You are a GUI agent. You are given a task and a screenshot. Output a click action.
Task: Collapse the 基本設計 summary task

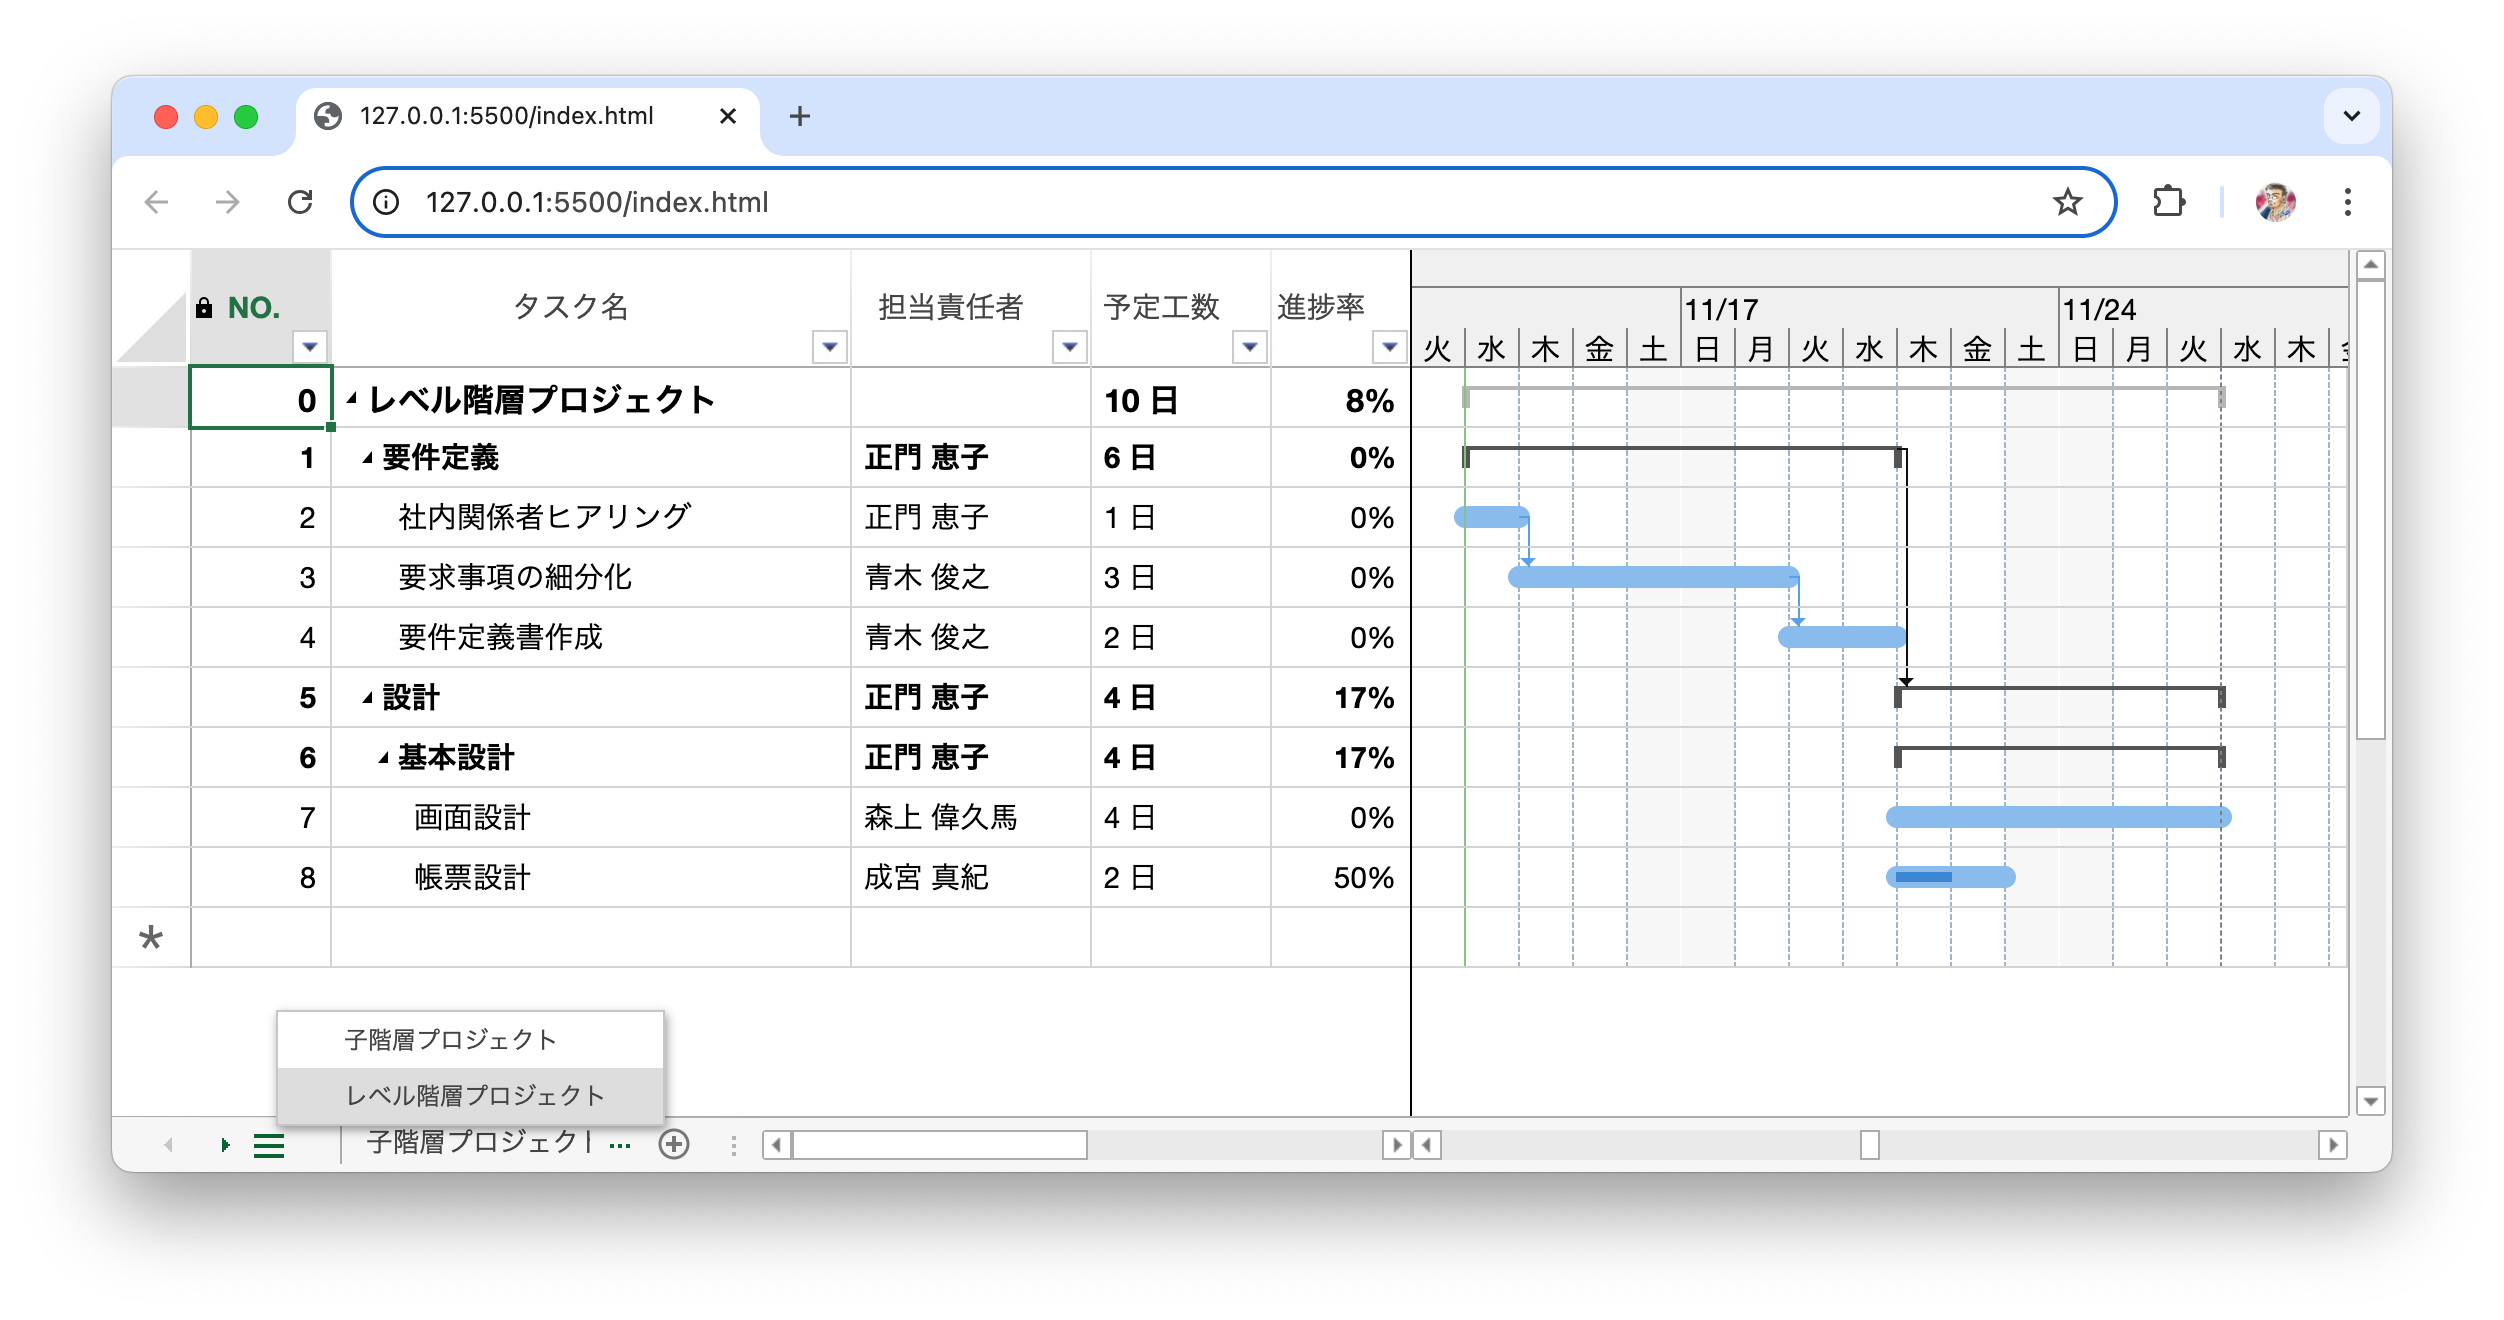[x=383, y=758]
